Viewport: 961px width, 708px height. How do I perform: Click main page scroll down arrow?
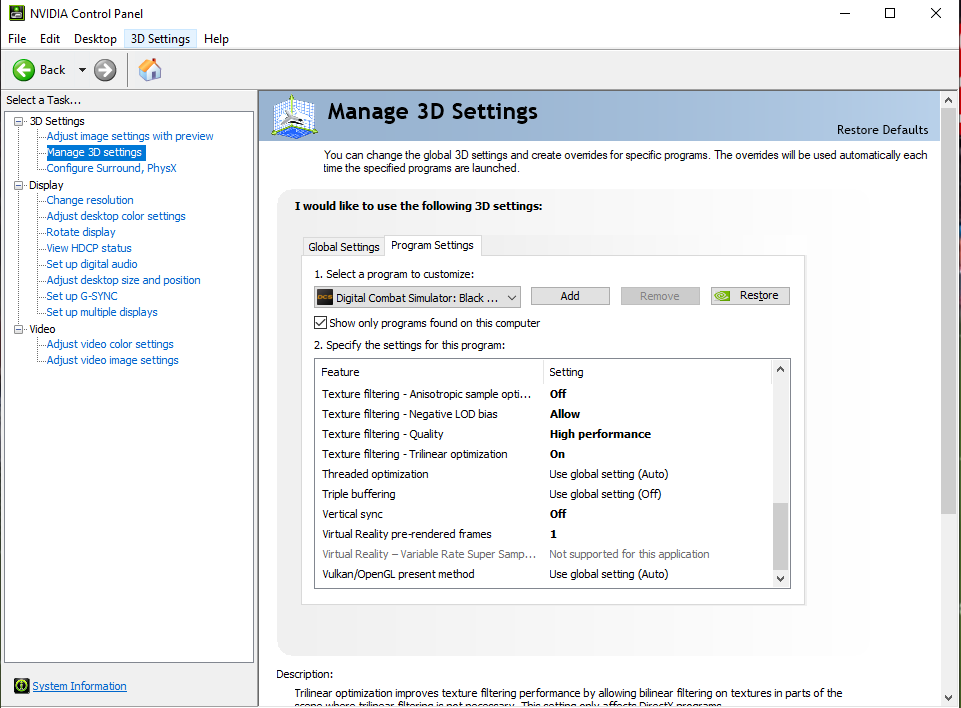(x=948, y=698)
